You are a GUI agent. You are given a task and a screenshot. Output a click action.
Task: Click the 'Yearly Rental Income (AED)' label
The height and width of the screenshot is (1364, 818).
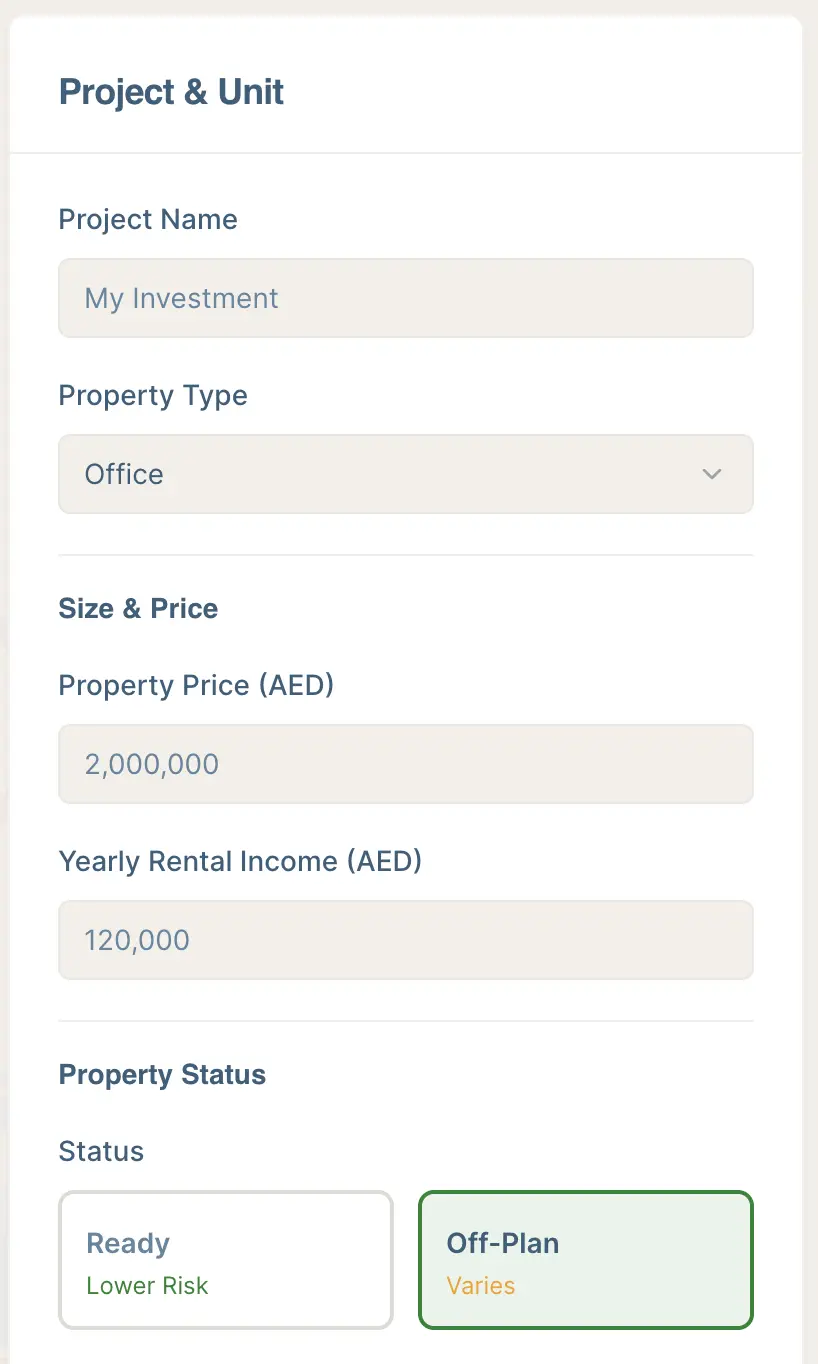tap(240, 862)
